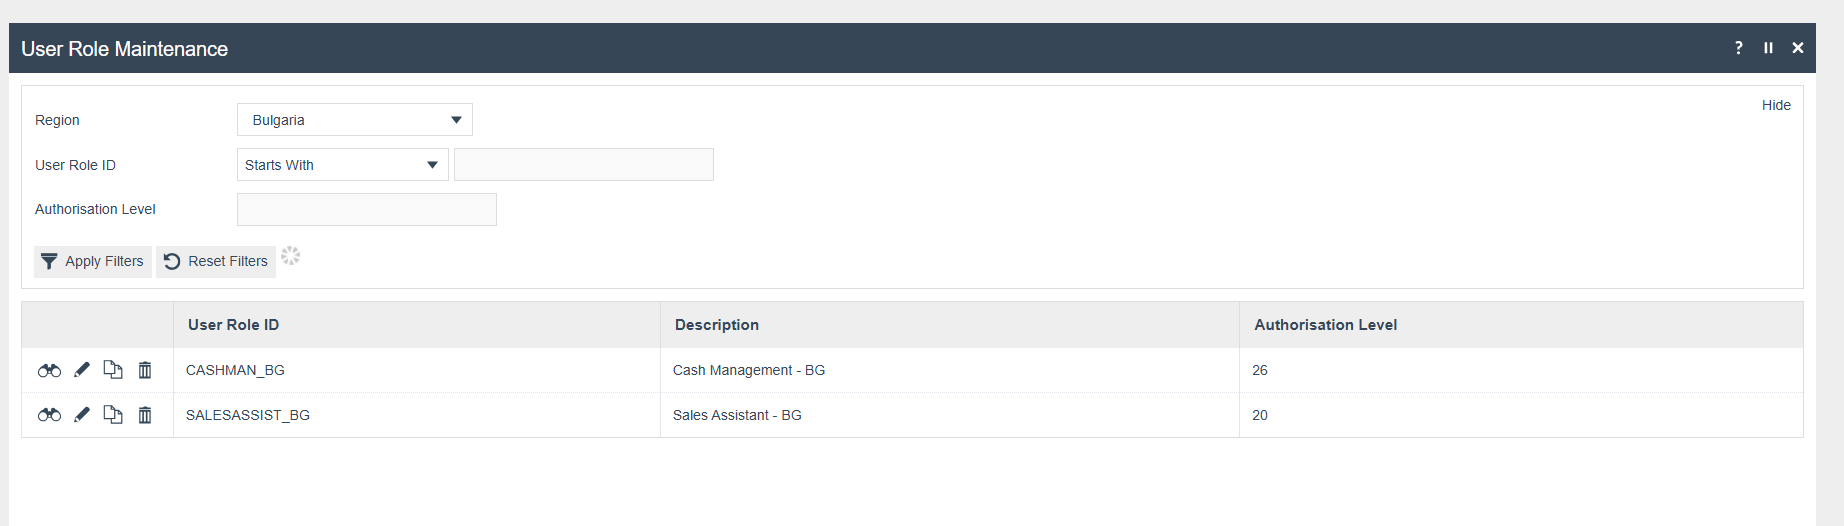1844x526 pixels.
Task: Focus the User Role ID text field
Action: (x=584, y=165)
